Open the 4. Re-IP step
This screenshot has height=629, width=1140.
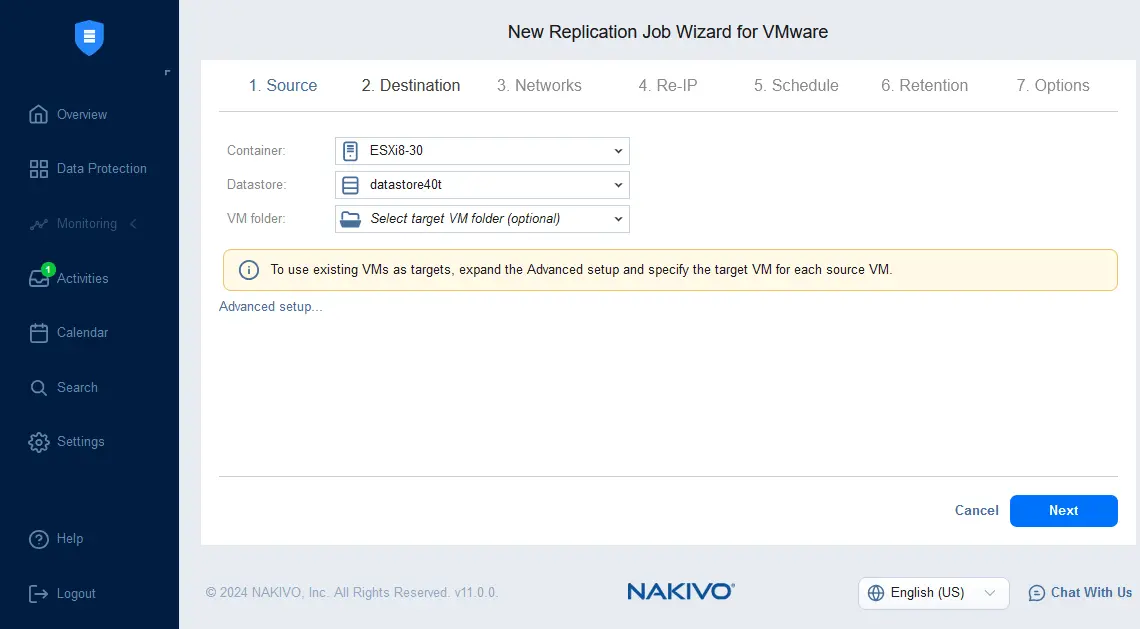[x=667, y=86]
